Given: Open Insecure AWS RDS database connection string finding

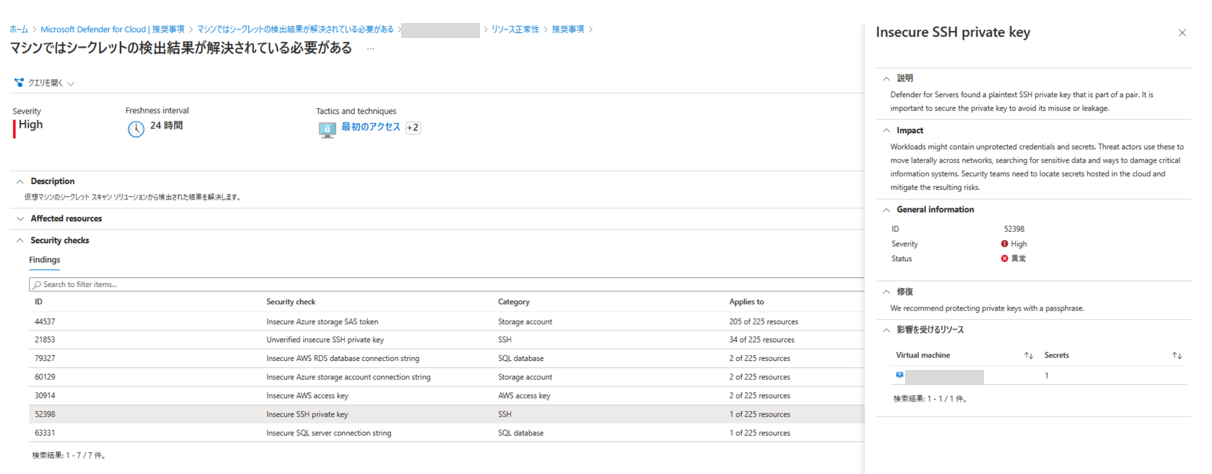Looking at the screenshot, I should tap(343, 358).
